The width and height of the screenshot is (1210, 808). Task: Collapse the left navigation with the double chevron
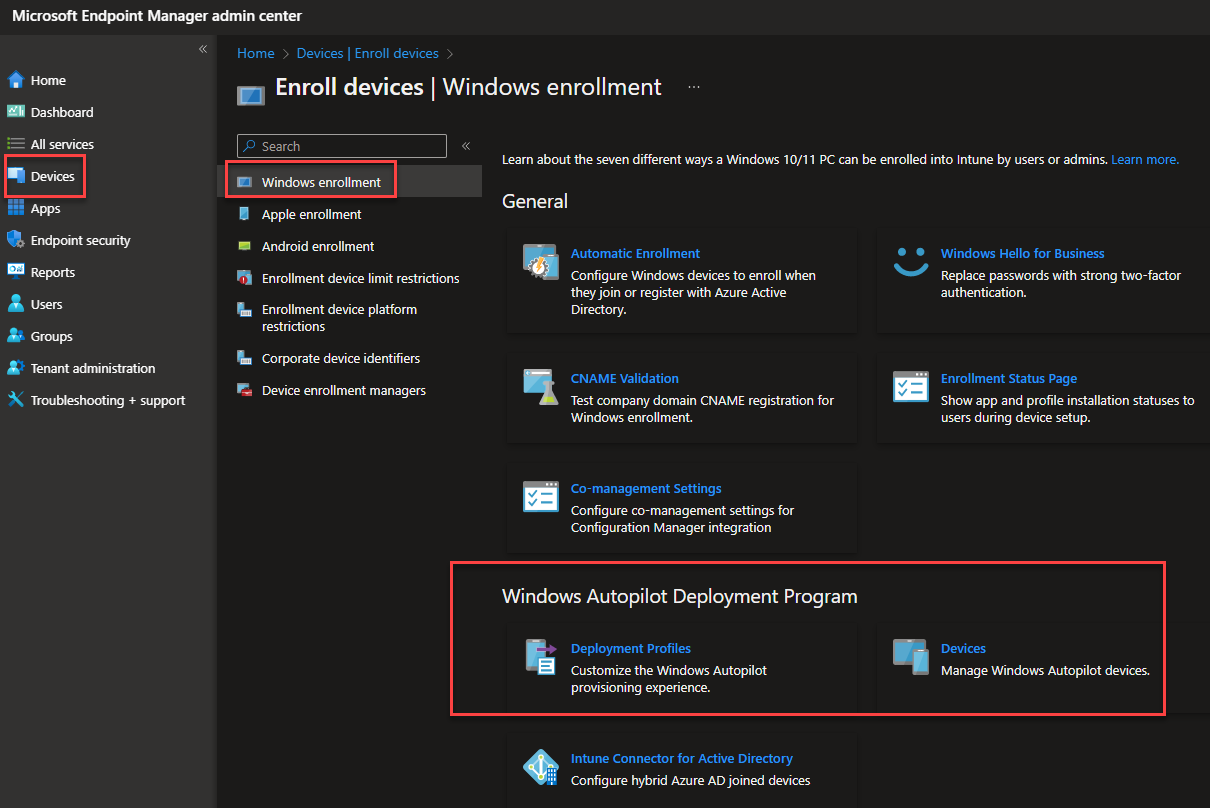(x=202, y=48)
